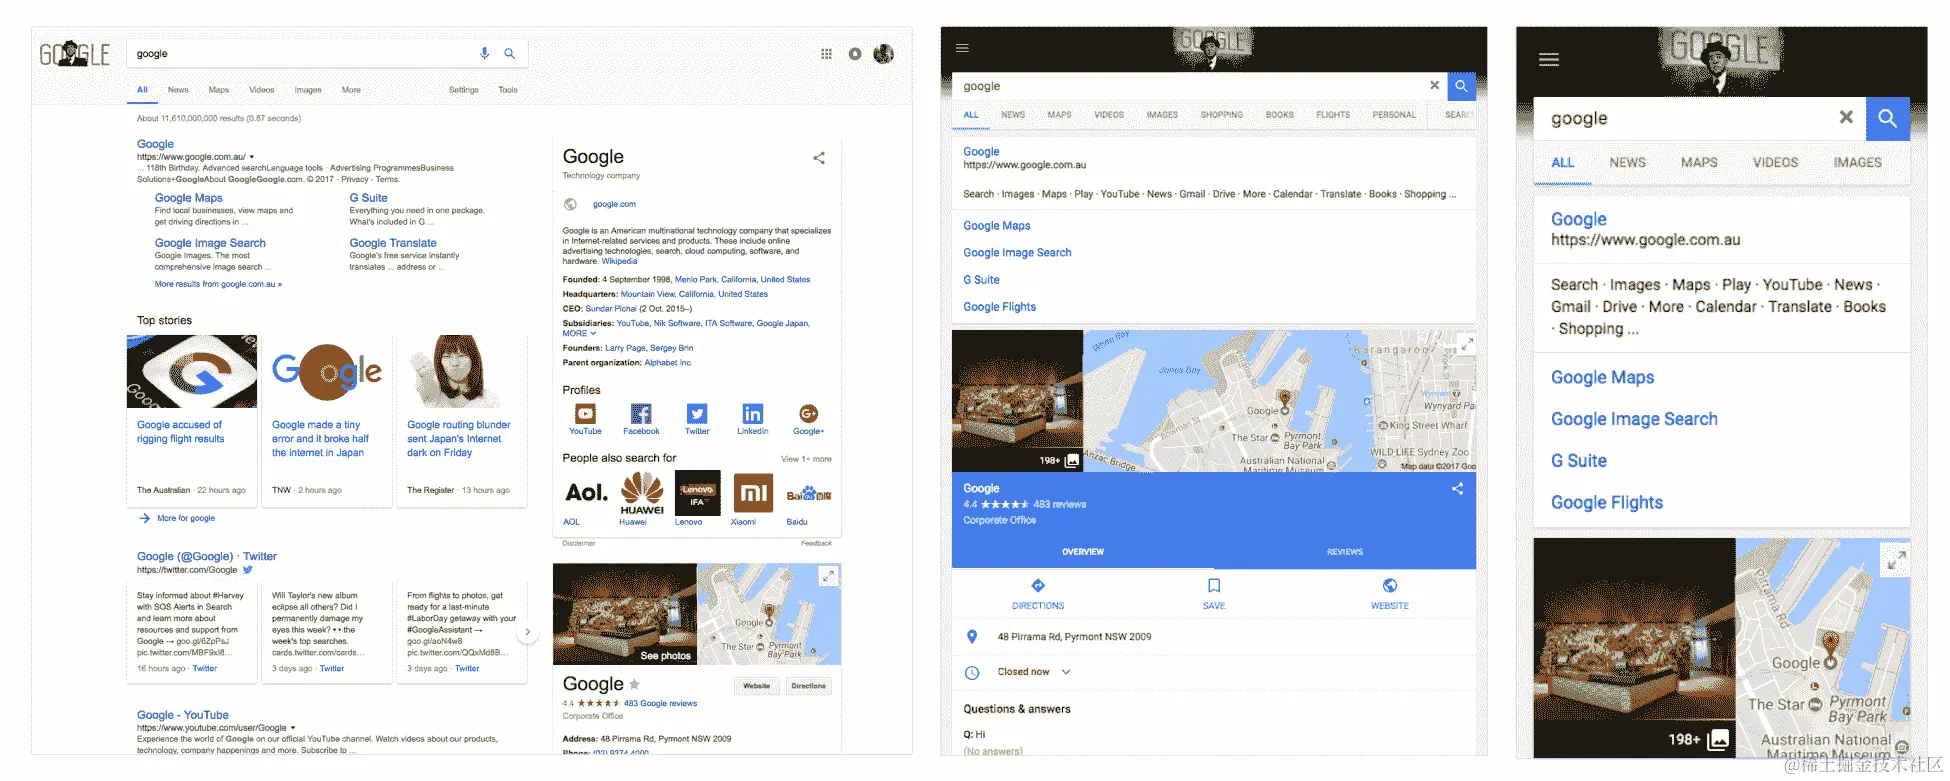The image size is (1950, 781).
Task: Clear the search text with X in tablet view
Action: pyautogui.click(x=1434, y=86)
